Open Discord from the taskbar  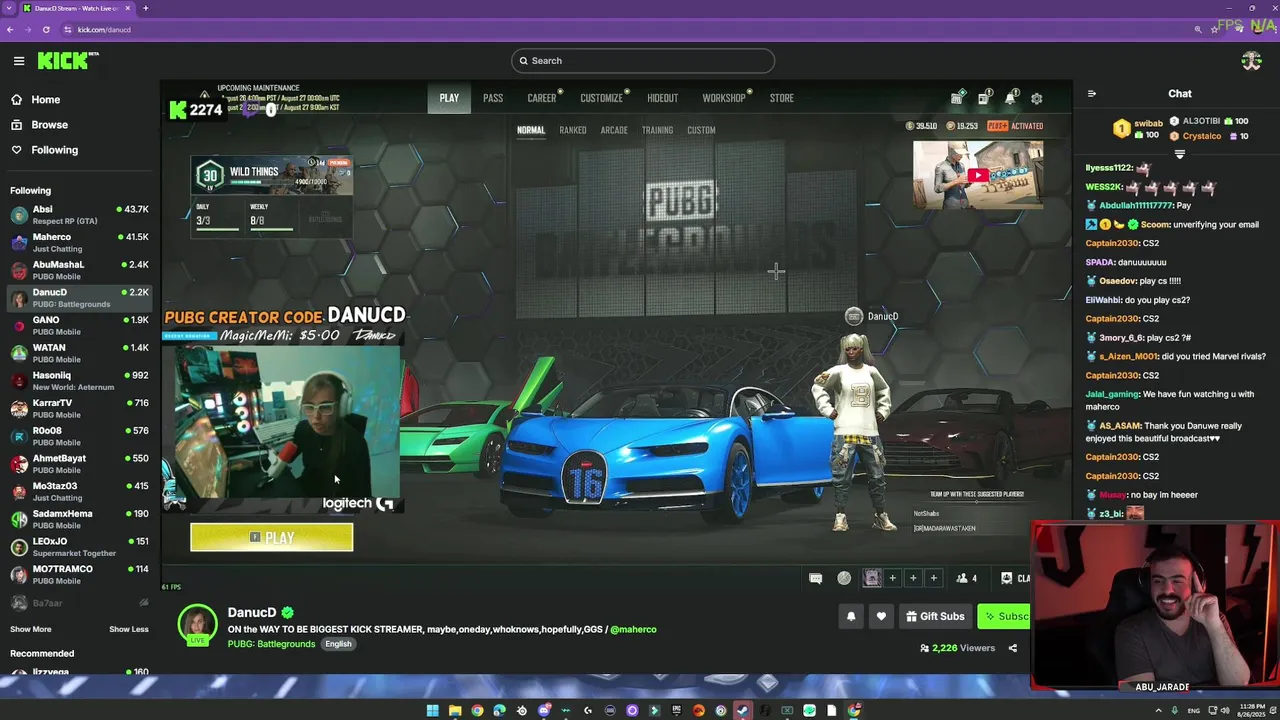[x=544, y=711]
